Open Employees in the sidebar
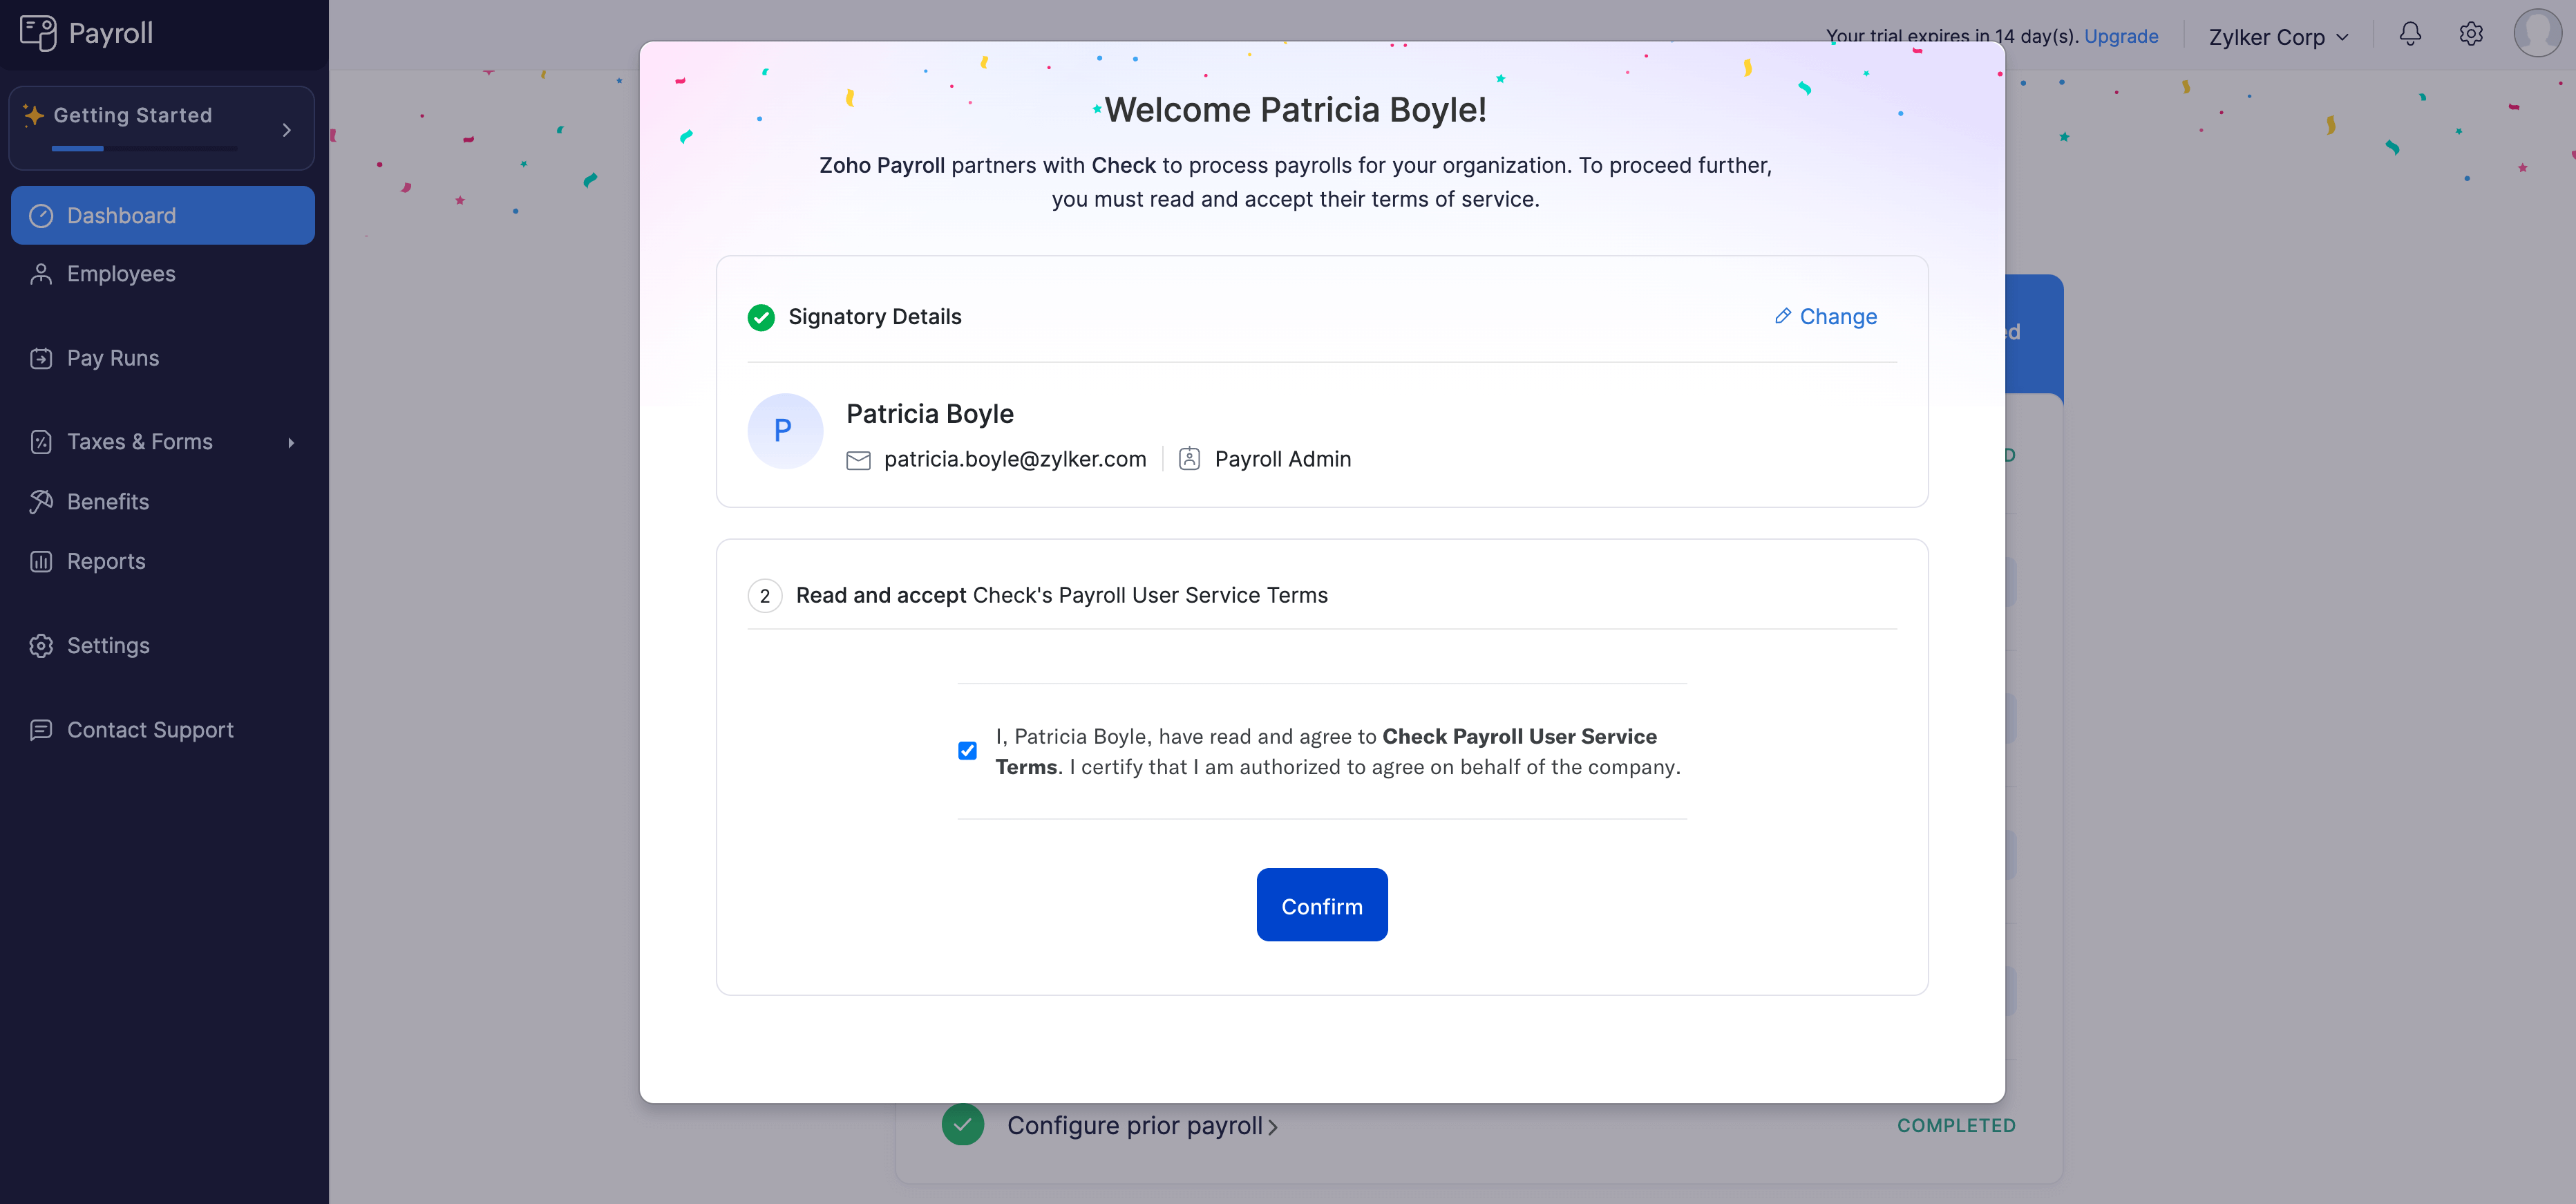 pos(121,274)
